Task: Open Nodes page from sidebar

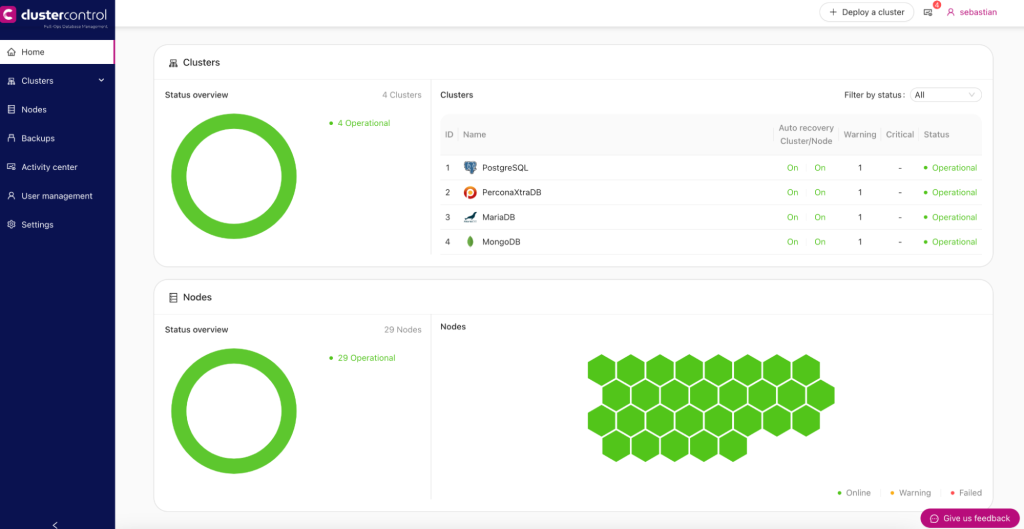Action: [57, 110]
